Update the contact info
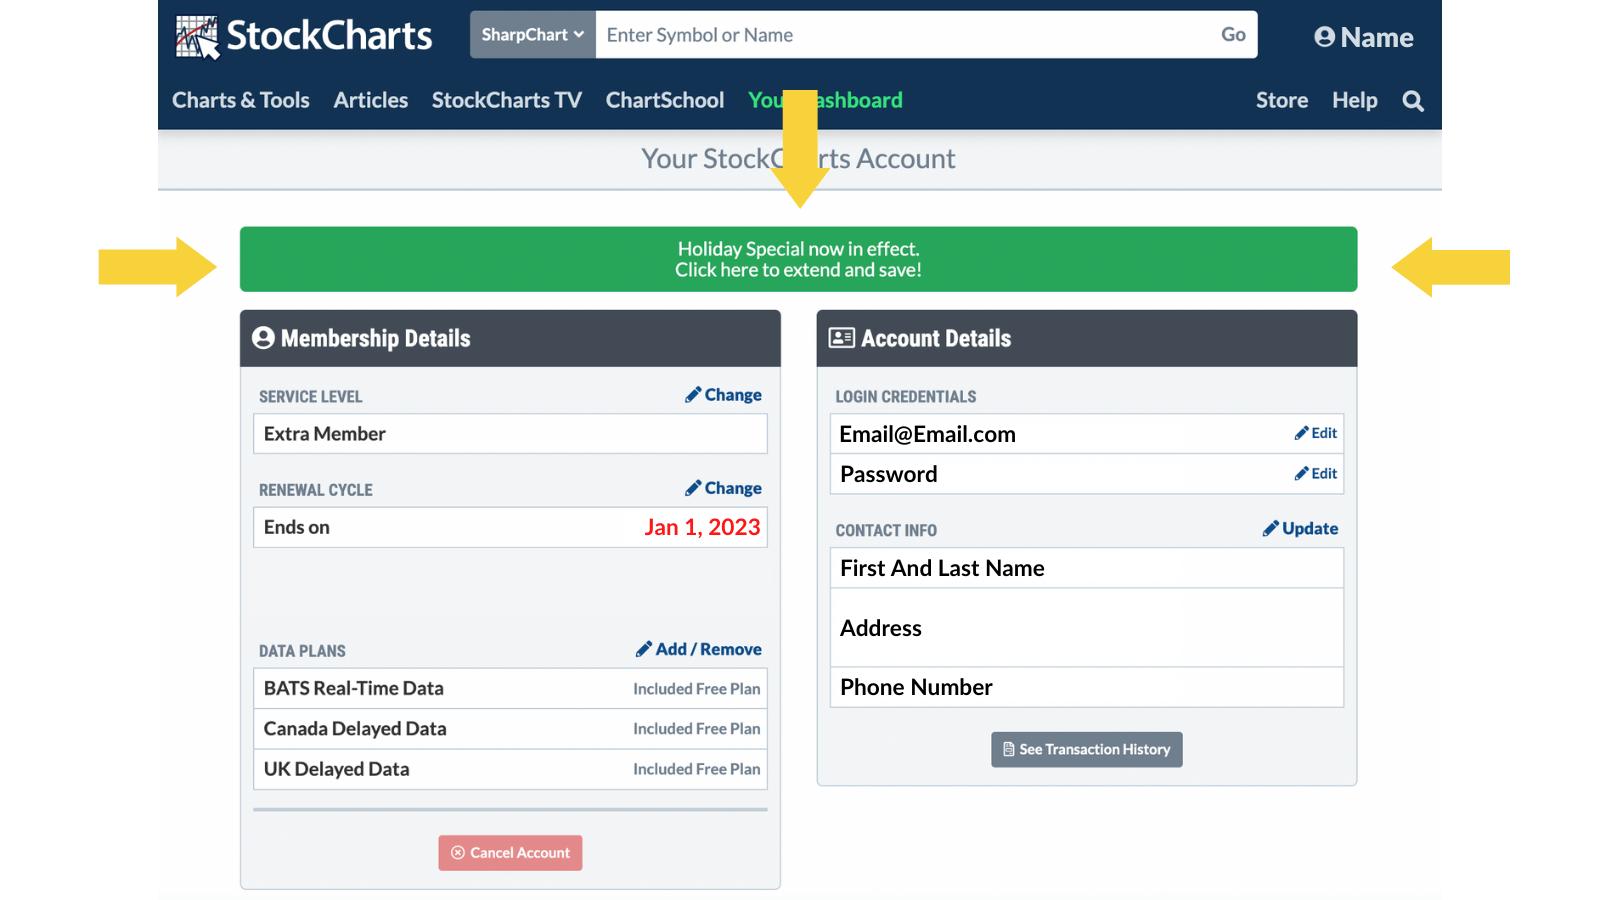Screen dimensions: 1600x900 pyautogui.click(x=1300, y=529)
